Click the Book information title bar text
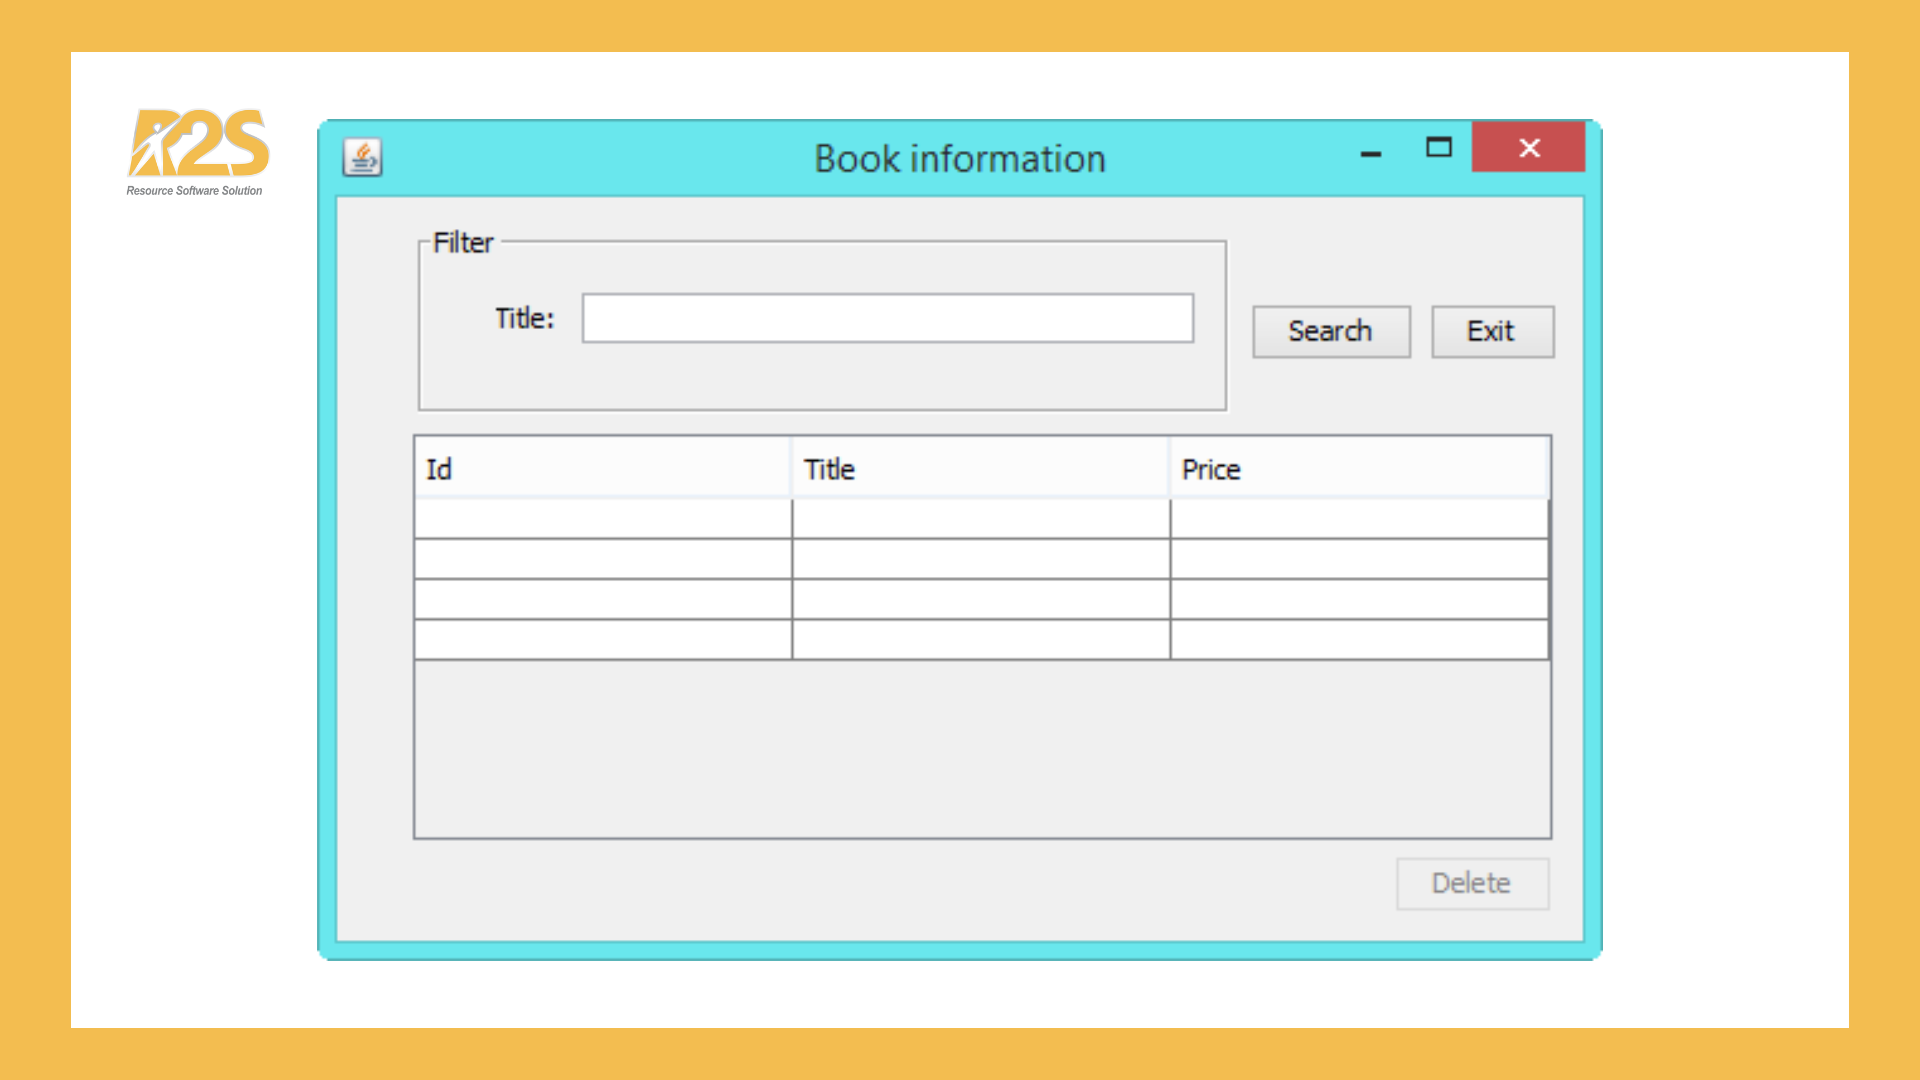This screenshot has height=1080, width=1920. pos(959,159)
